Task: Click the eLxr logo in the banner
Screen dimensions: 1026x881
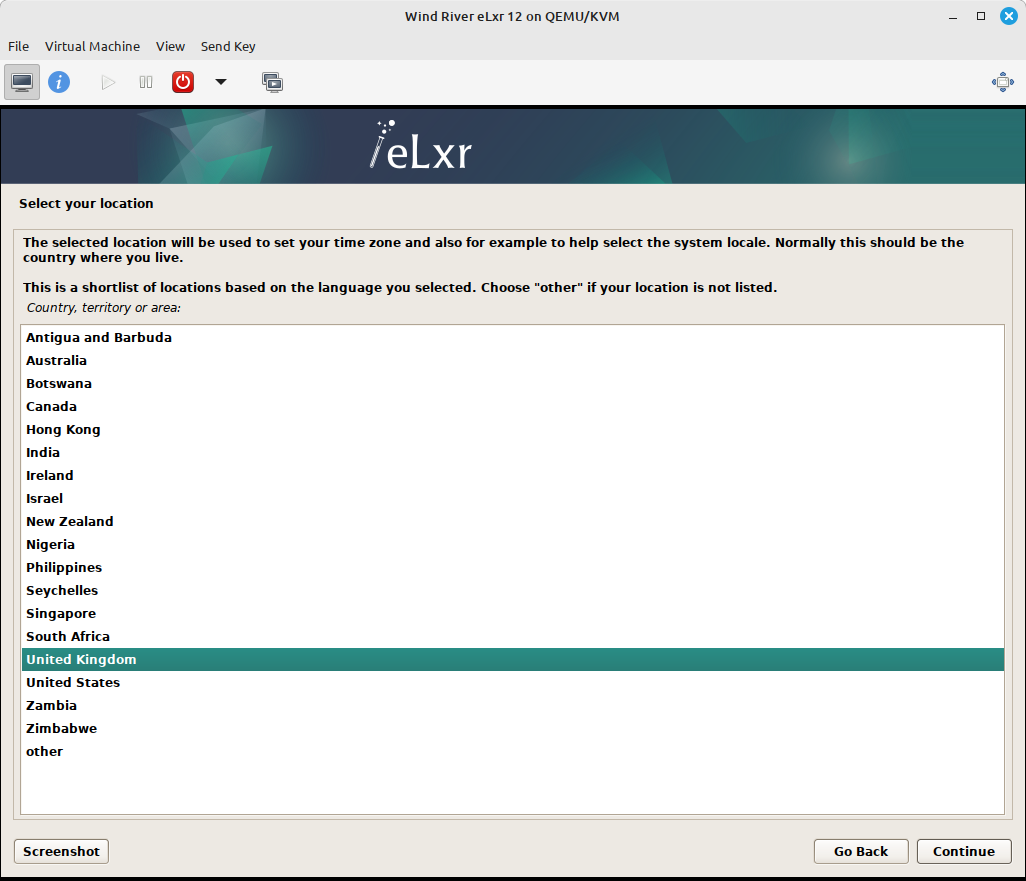Action: [420, 146]
